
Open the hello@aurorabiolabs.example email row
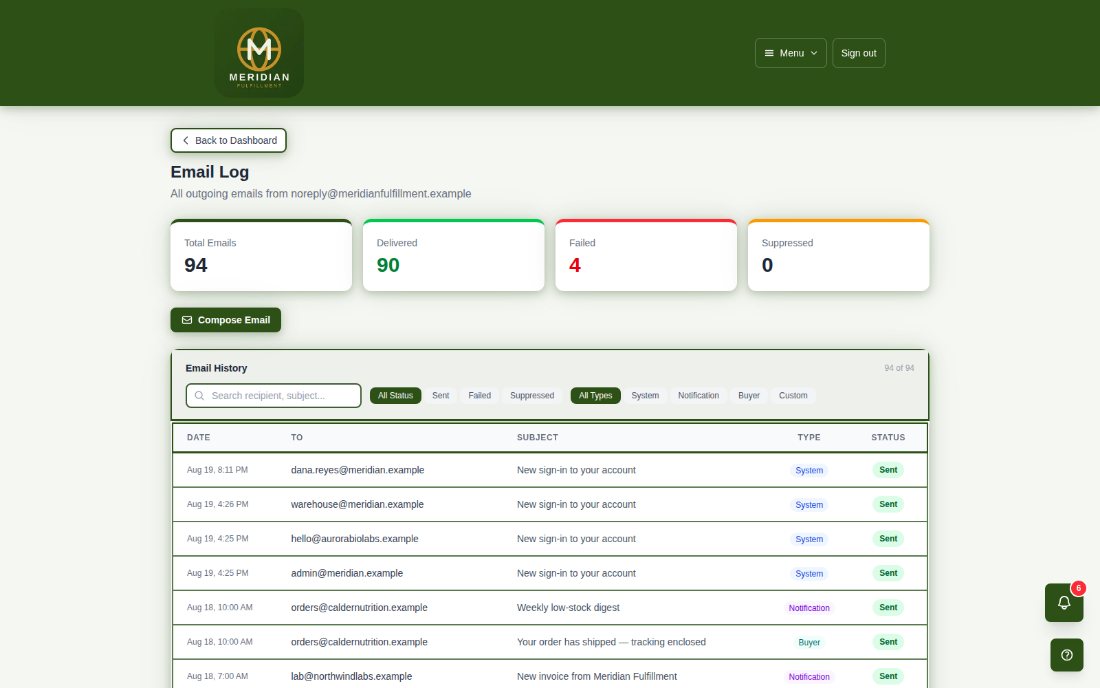point(550,539)
